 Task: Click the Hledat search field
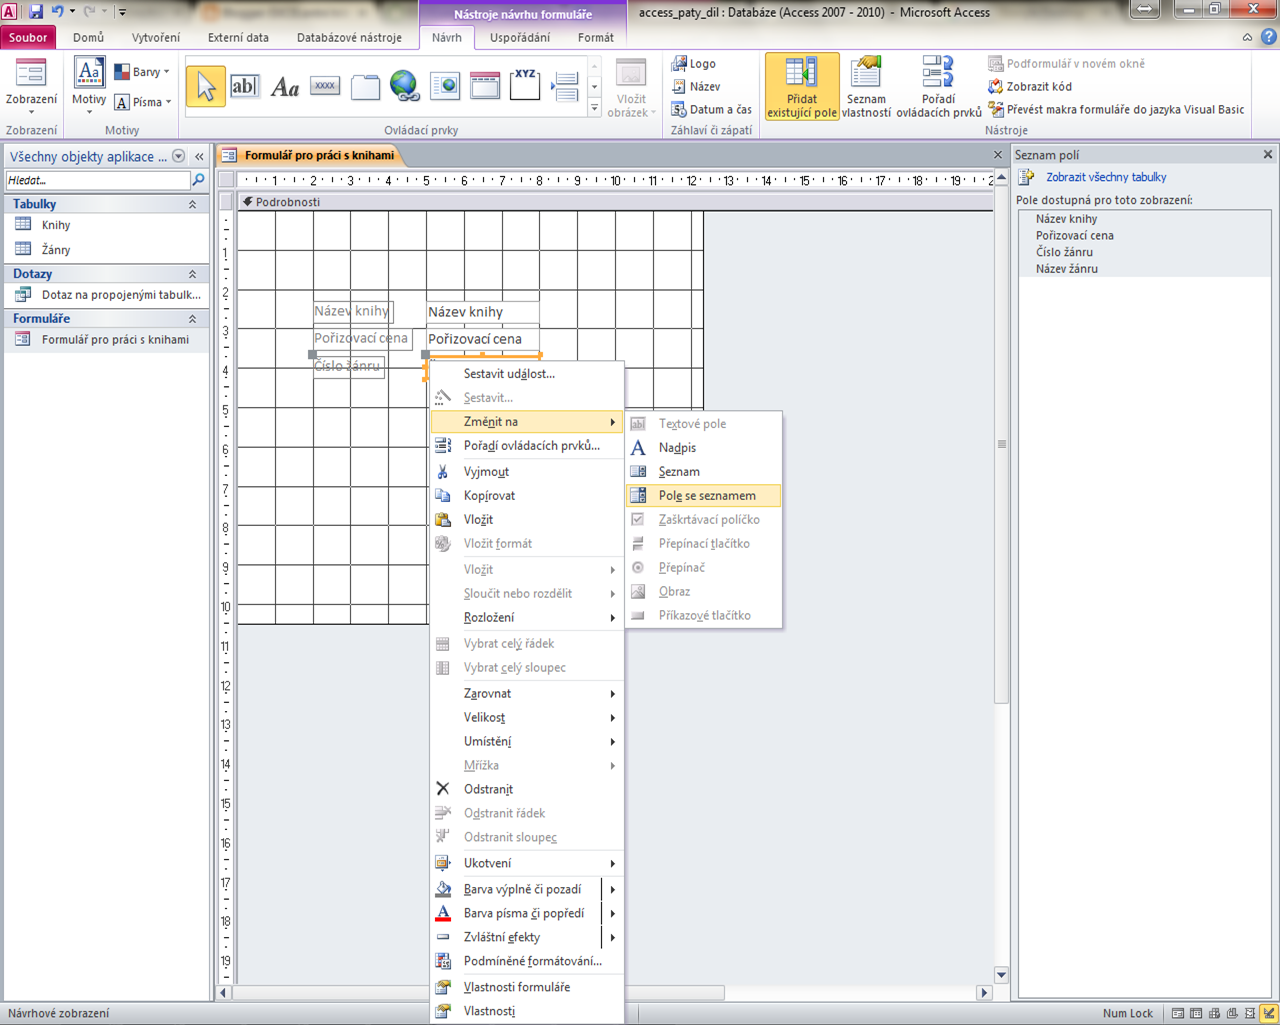click(98, 180)
